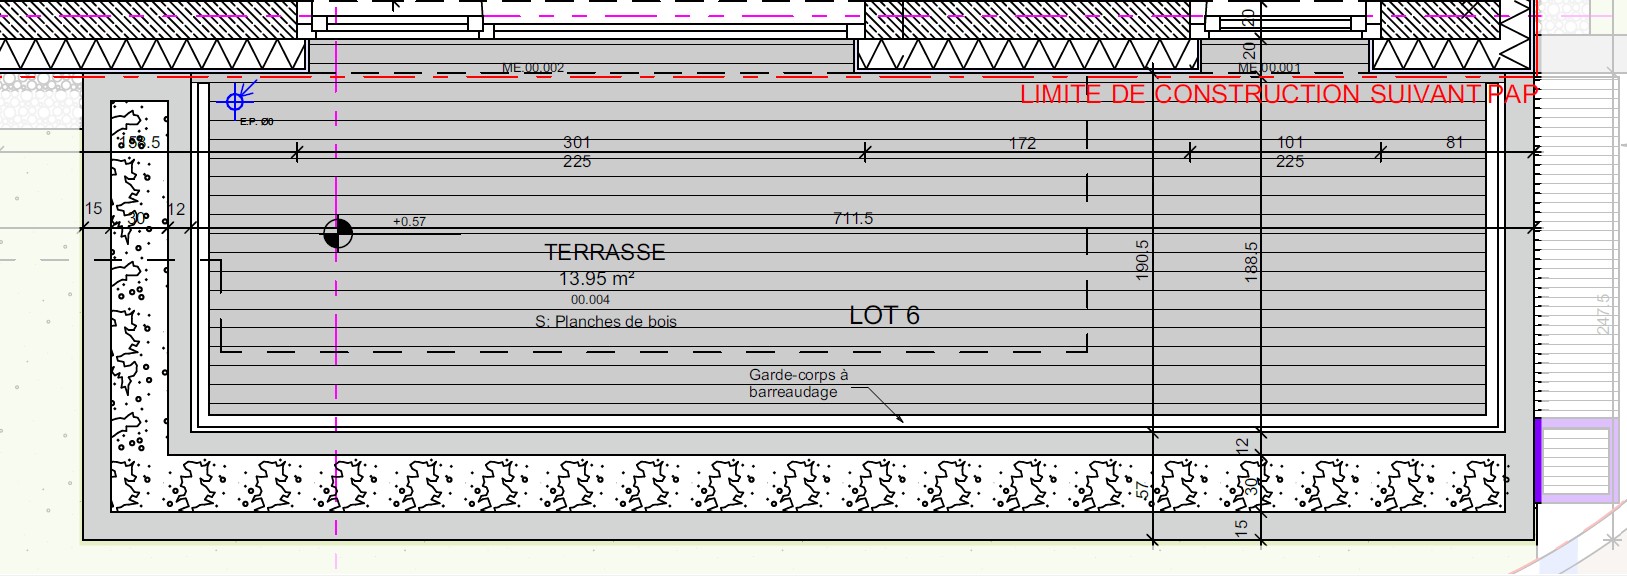
Task: Click the blue E.P. drain symbol
Action: [x=235, y=101]
